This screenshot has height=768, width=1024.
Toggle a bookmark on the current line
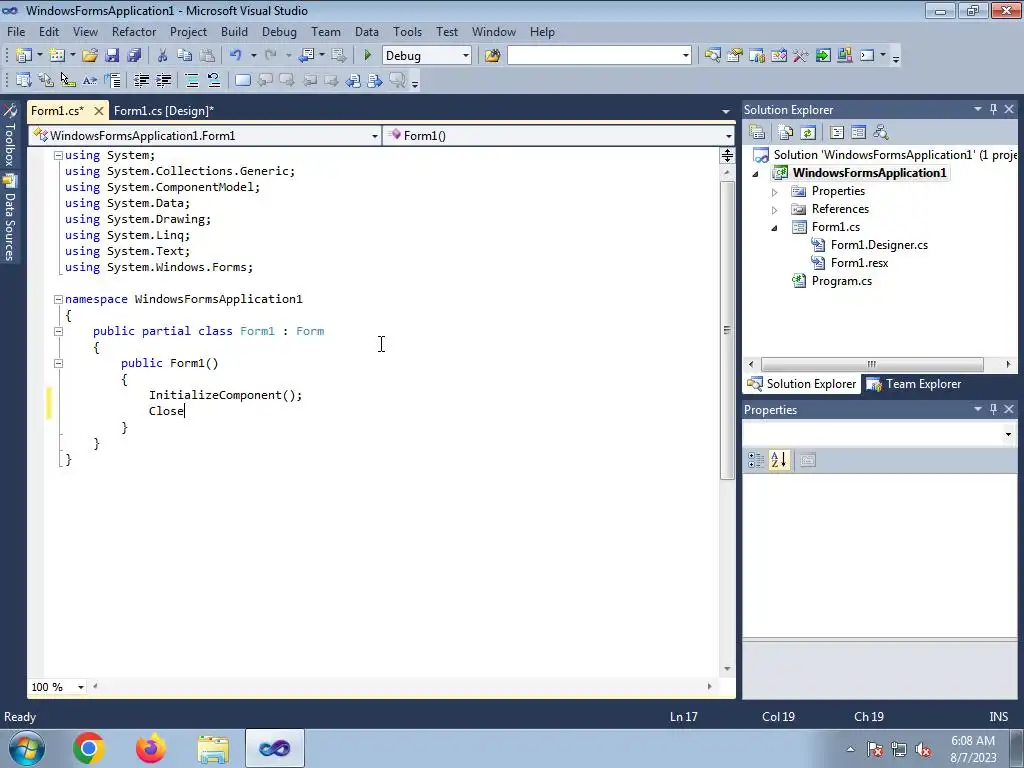tap(242, 80)
